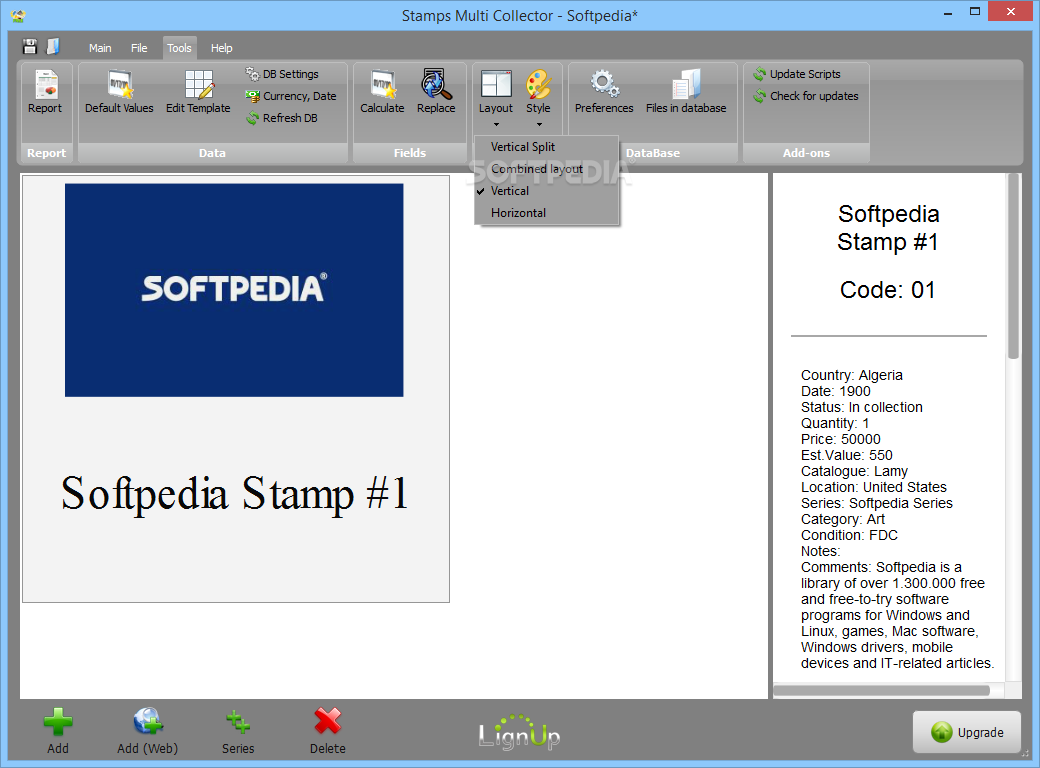Open Currency, Date settings
Screen dimensions: 1040x768
click(291, 96)
